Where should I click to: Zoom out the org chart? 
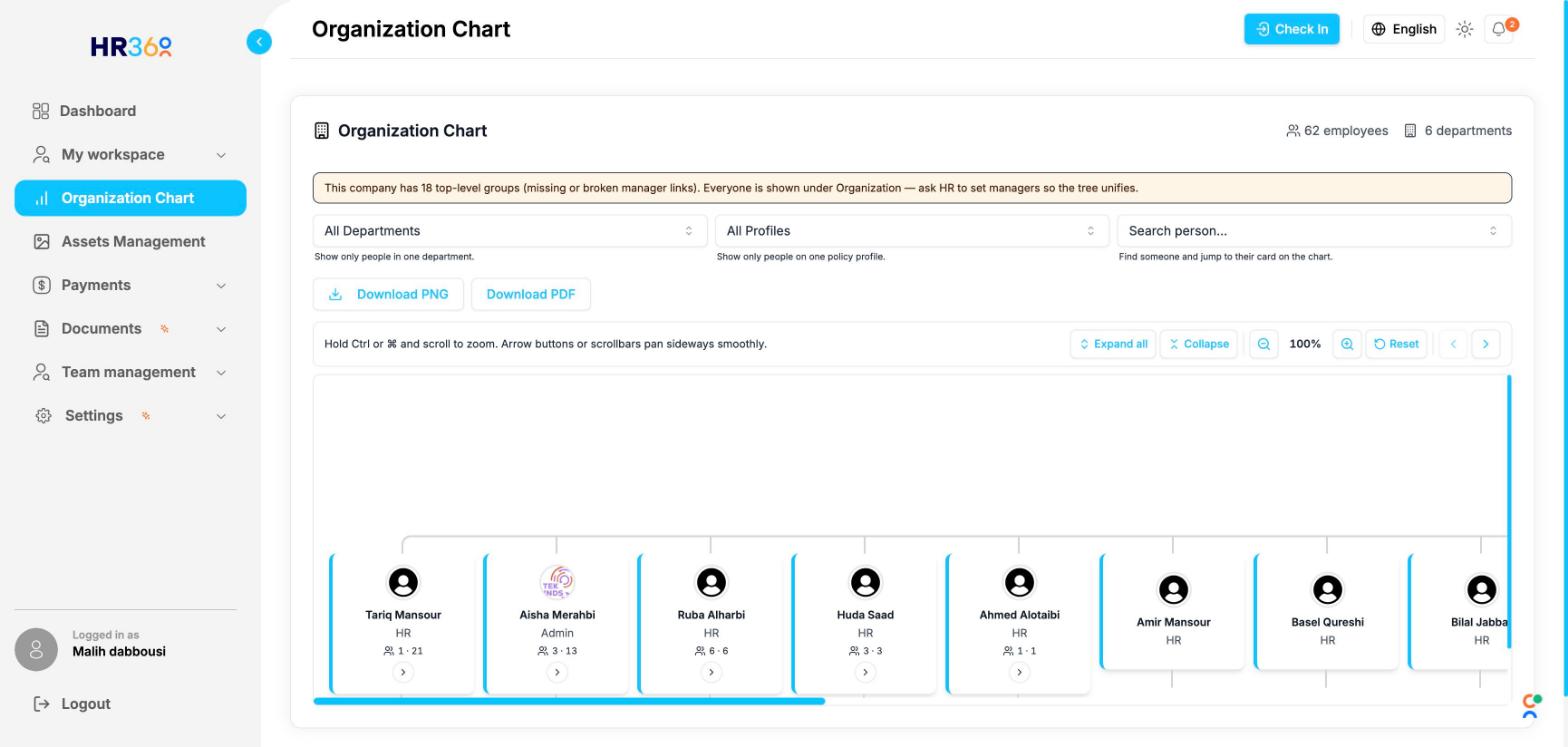[x=1263, y=344]
